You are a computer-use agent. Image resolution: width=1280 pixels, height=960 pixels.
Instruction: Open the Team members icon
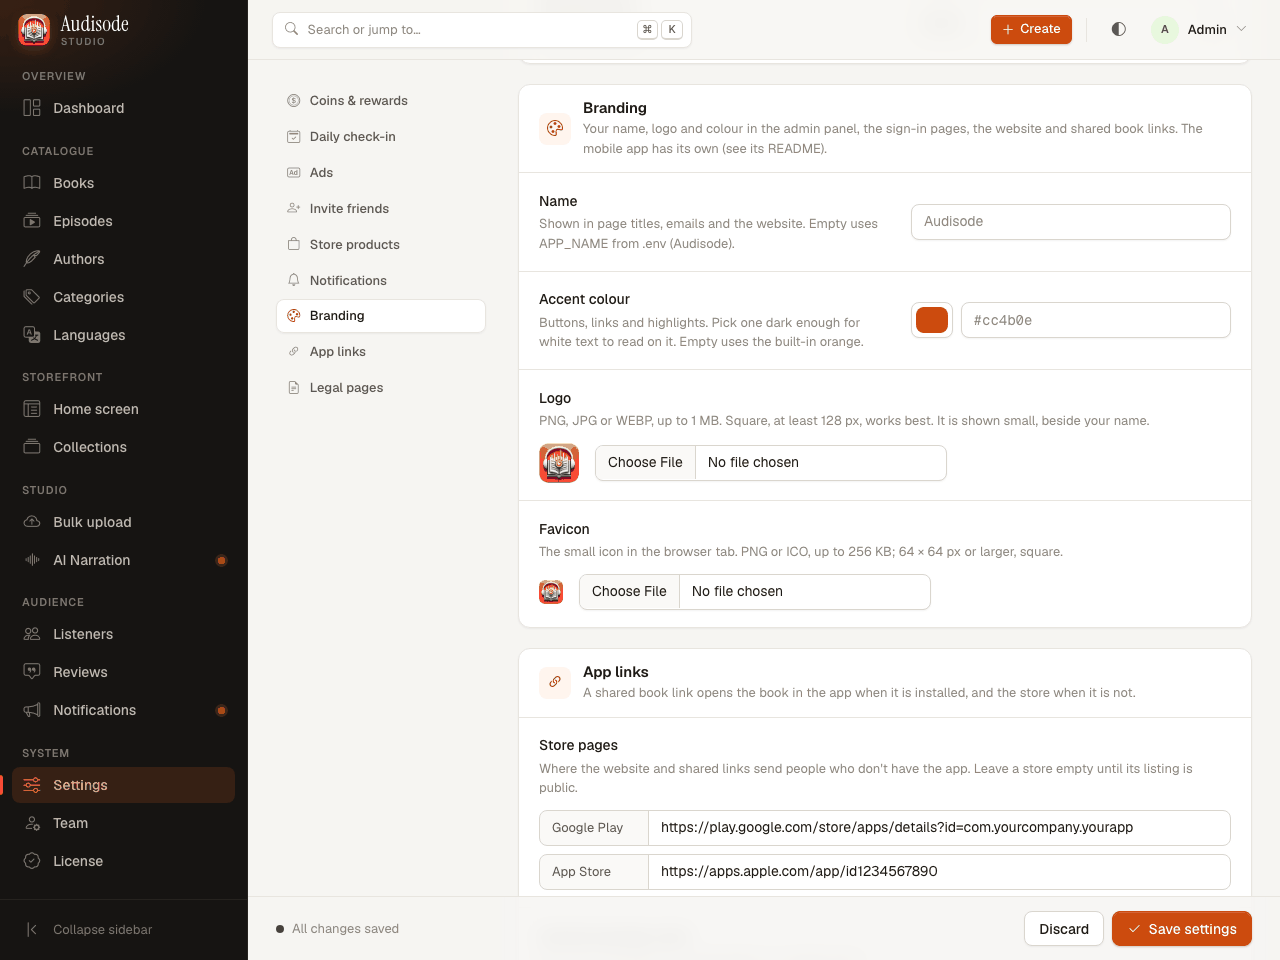pos(32,823)
